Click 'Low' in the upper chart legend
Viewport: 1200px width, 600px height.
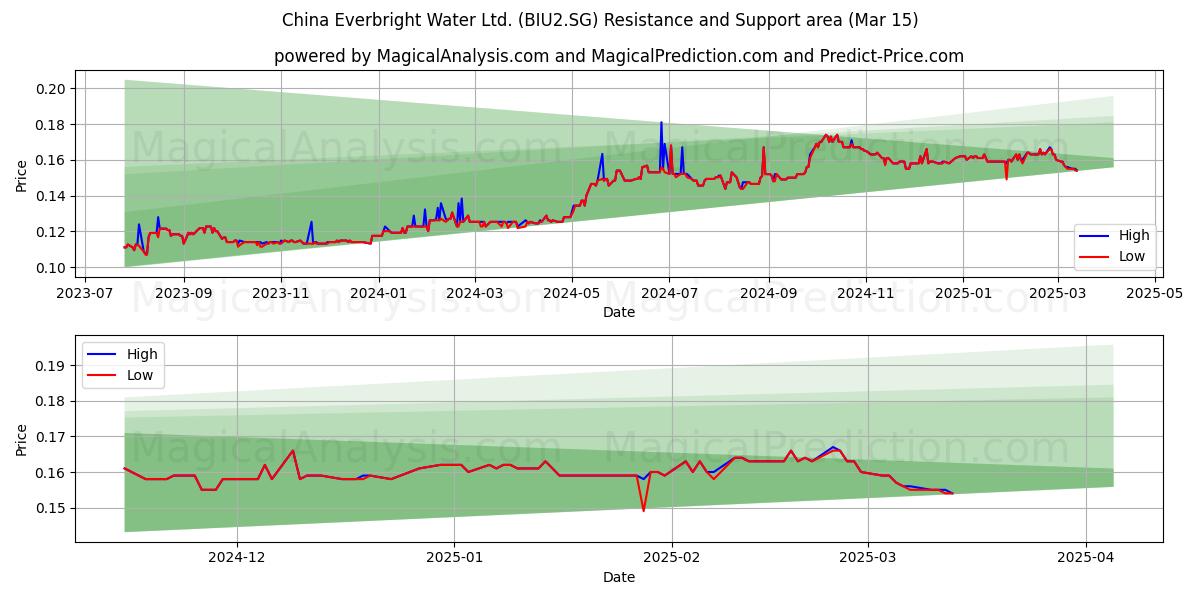[x=1132, y=256]
